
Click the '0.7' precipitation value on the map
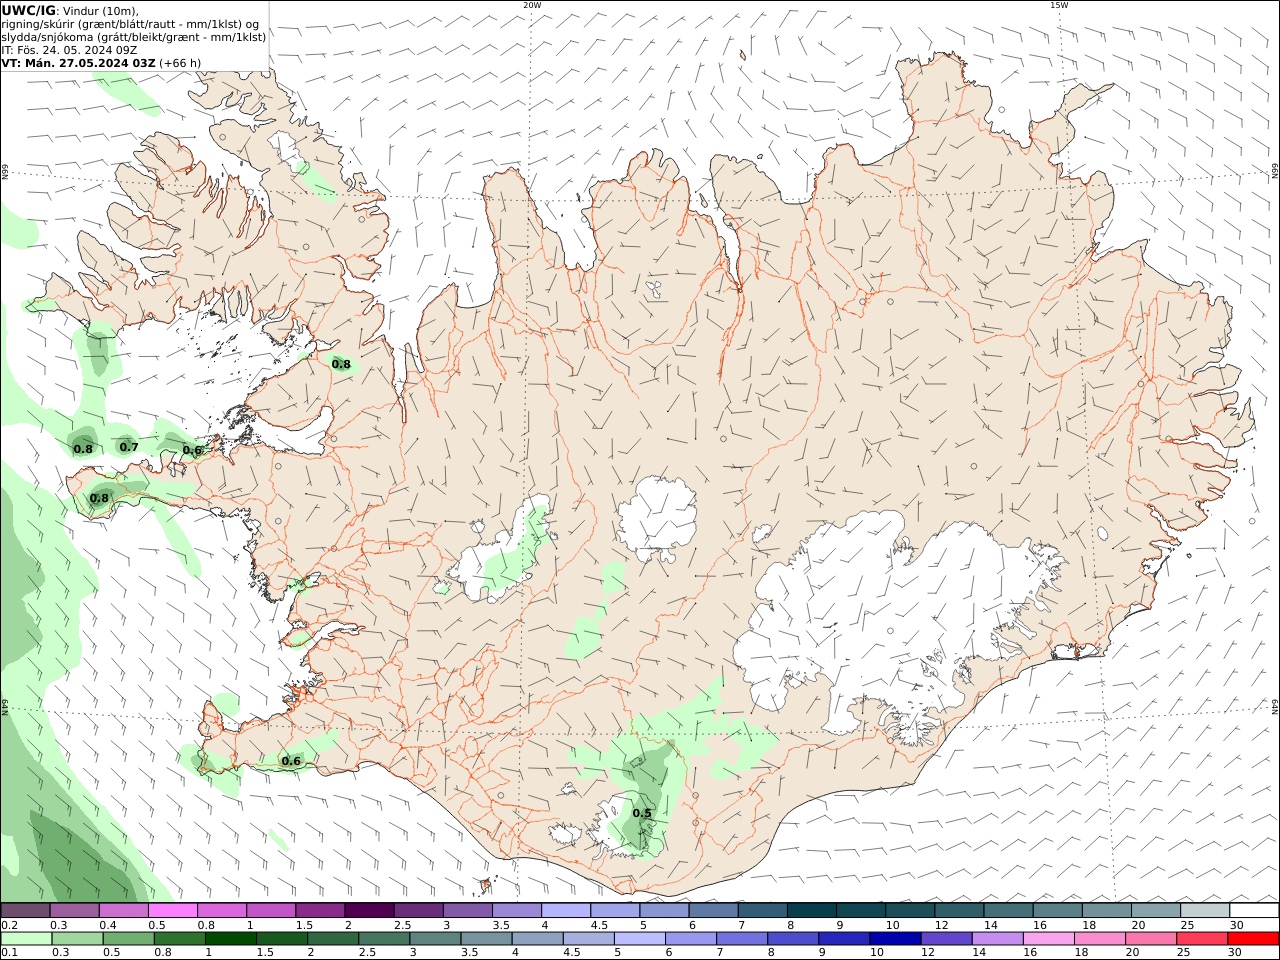pyautogui.click(x=129, y=447)
